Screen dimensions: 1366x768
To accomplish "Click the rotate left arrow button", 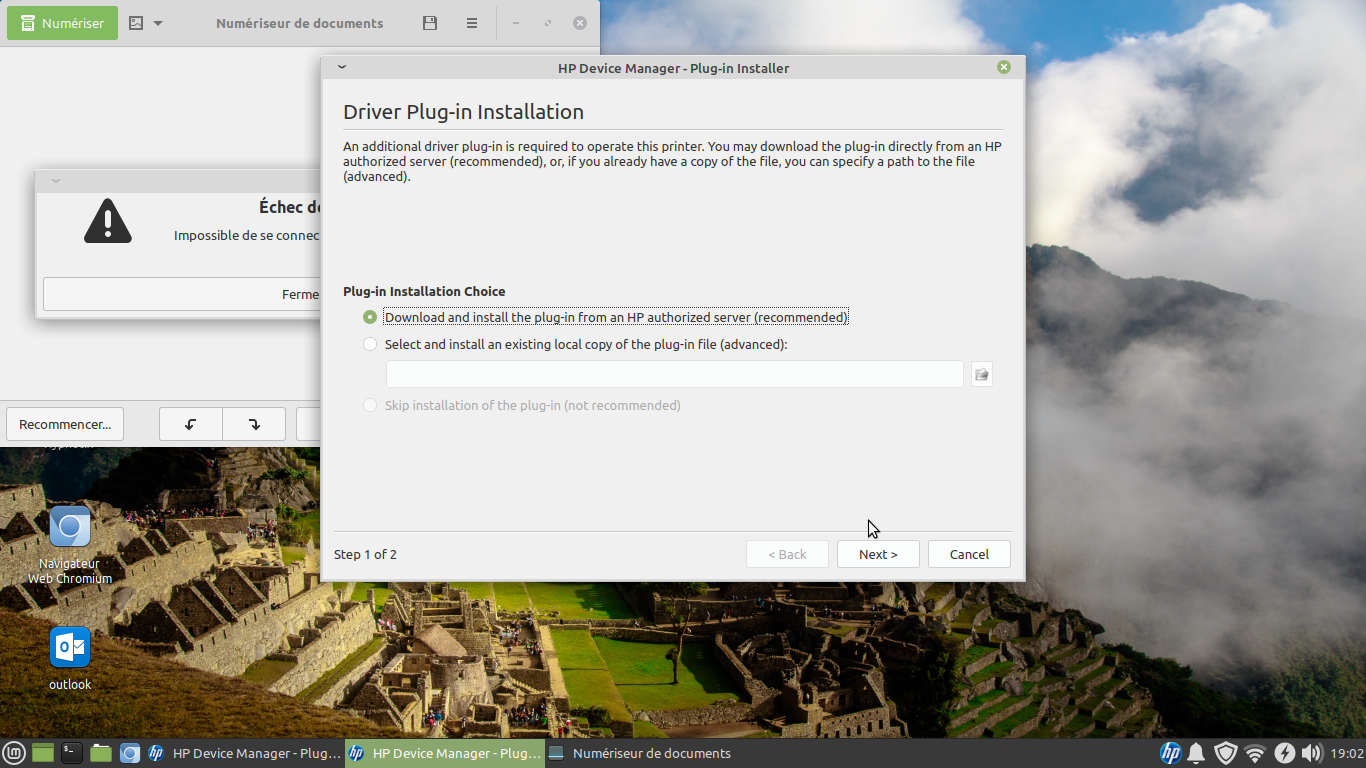I will pyautogui.click(x=191, y=424).
